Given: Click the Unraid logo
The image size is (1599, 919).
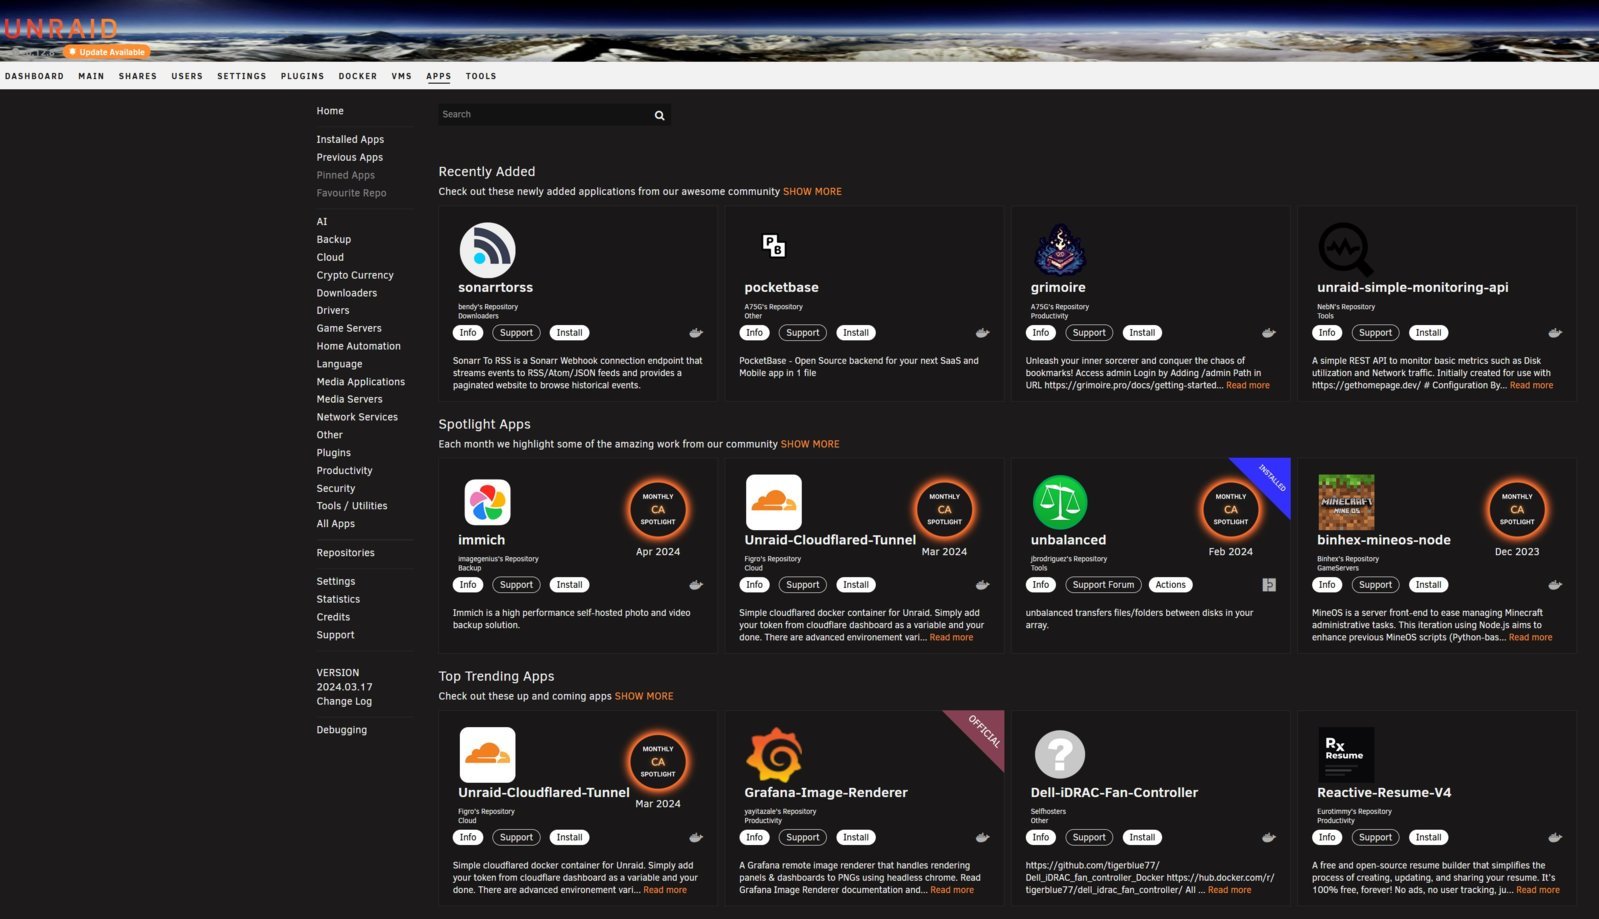Looking at the screenshot, I should (60, 29).
